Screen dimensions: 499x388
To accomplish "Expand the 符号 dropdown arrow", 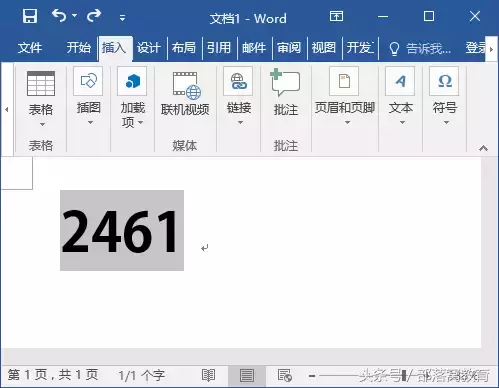I will coord(446,123).
